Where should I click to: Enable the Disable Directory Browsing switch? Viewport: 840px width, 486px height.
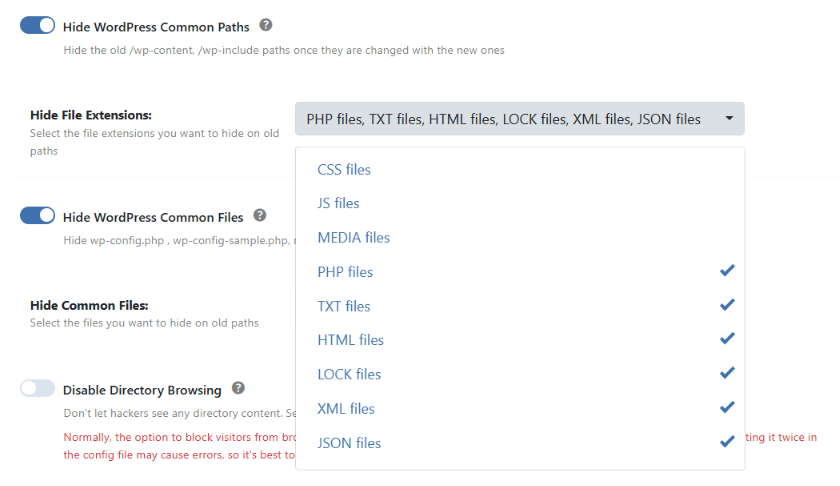click(x=38, y=389)
